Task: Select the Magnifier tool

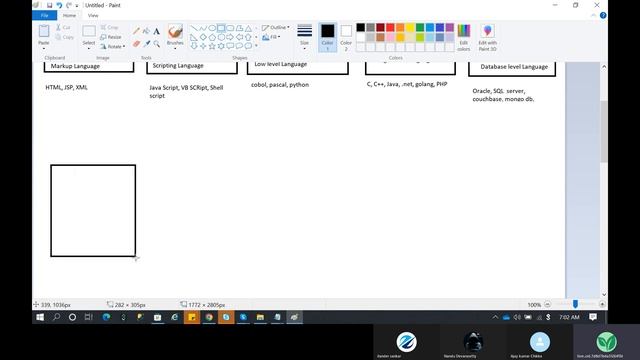Action: pyautogui.click(x=157, y=44)
